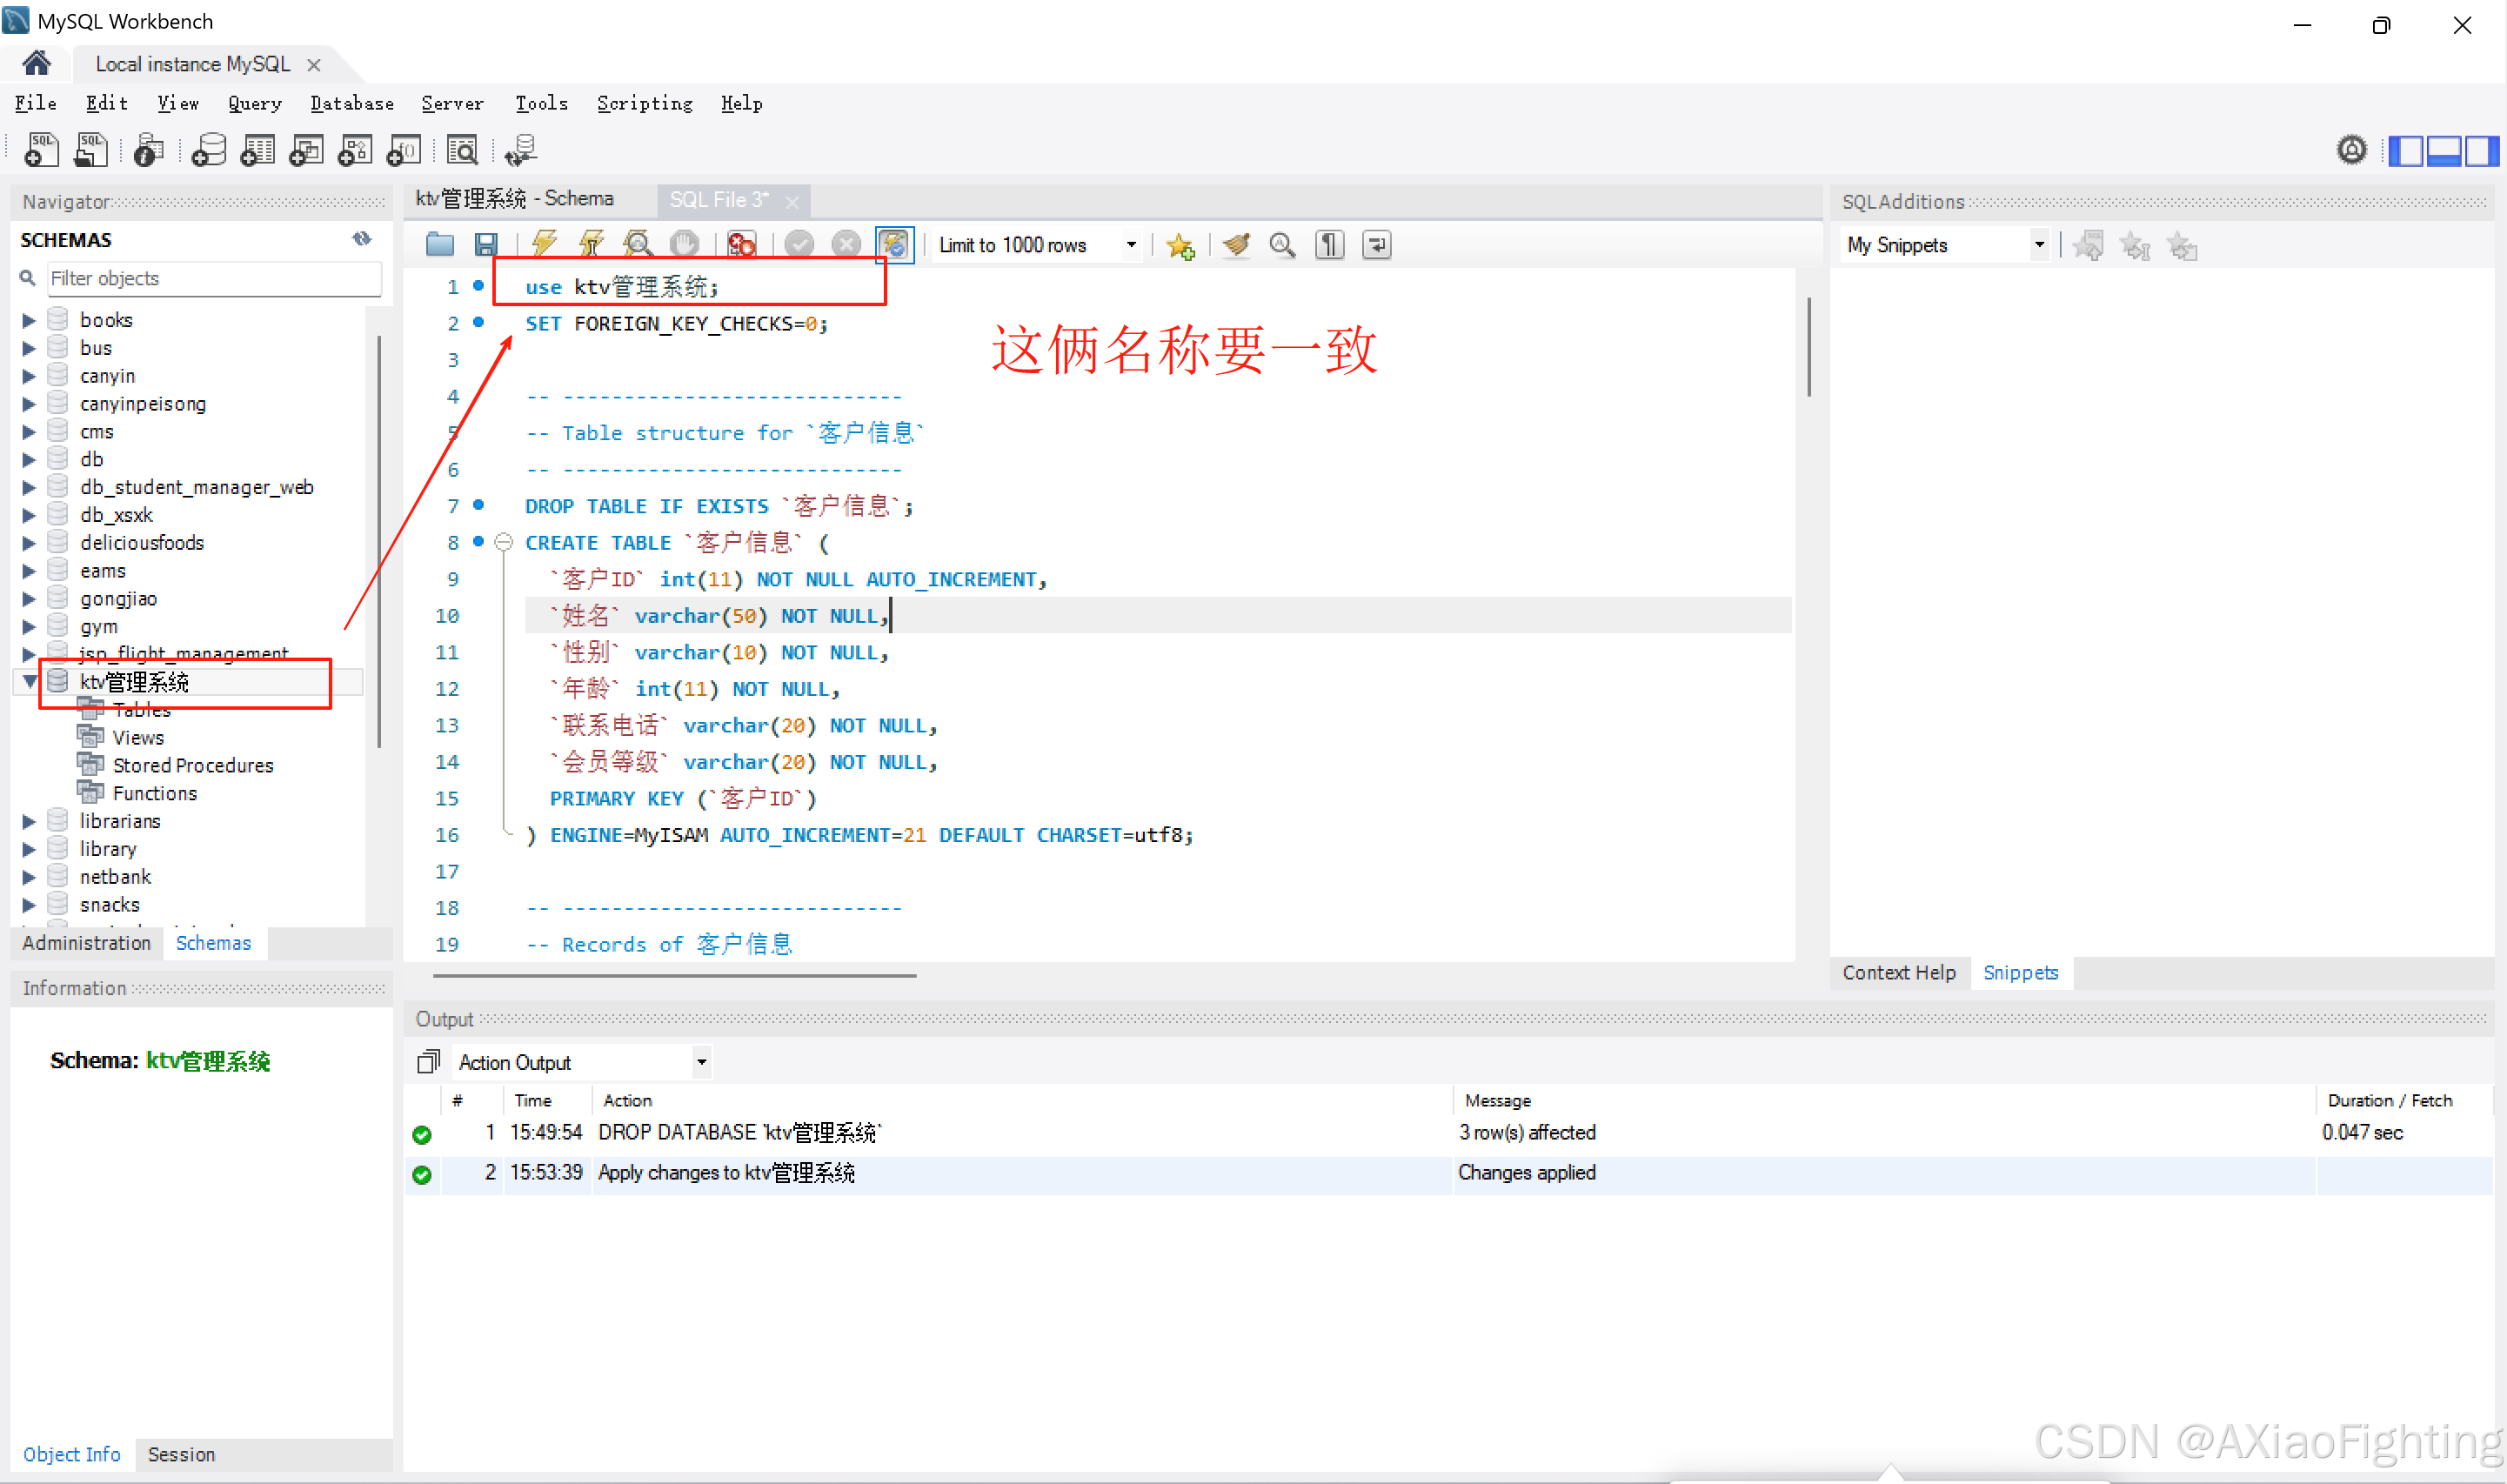Refresh the schemas list icon
2507x1484 pixels.
tap(361, 239)
